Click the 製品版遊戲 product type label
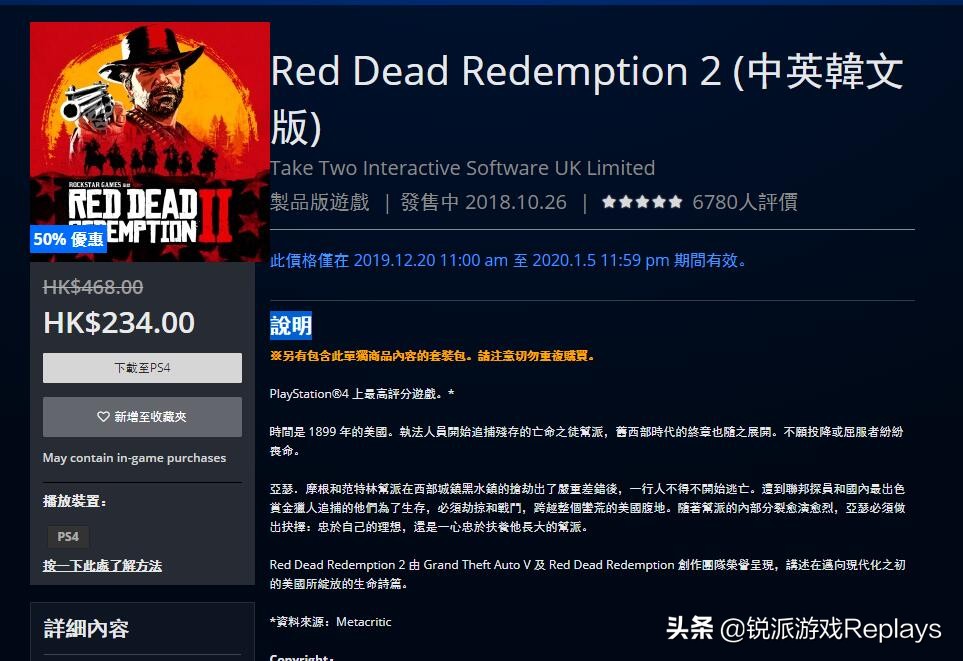 pos(320,201)
